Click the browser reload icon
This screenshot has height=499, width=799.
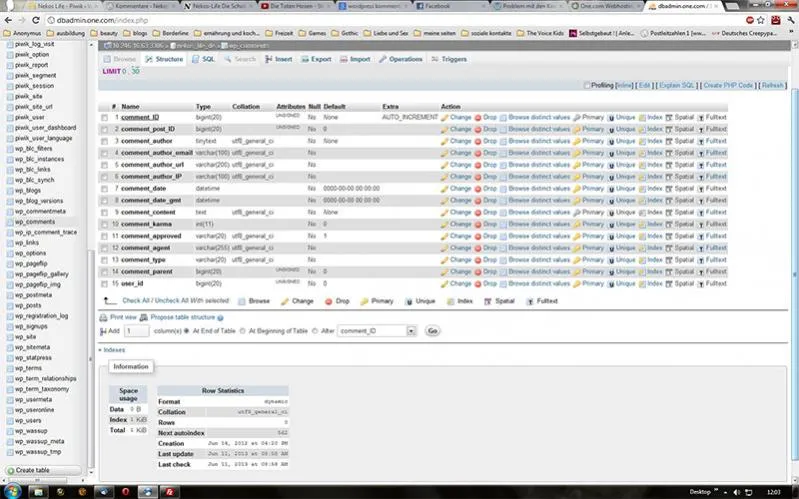click(x=36, y=20)
